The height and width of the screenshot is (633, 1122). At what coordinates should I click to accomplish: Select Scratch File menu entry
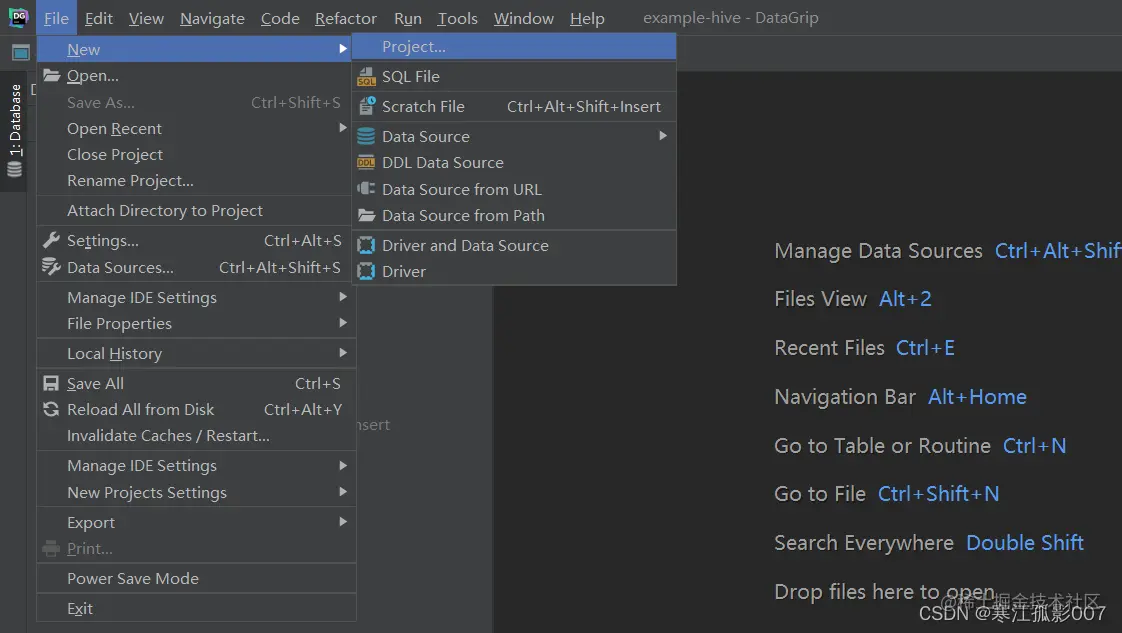pyautogui.click(x=514, y=106)
